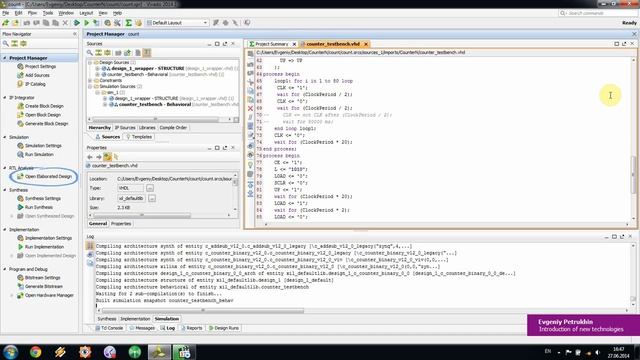Close the counter_testbench.vhd editor tab
This screenshot has width=640, height=360.
(x=366, y=44)
